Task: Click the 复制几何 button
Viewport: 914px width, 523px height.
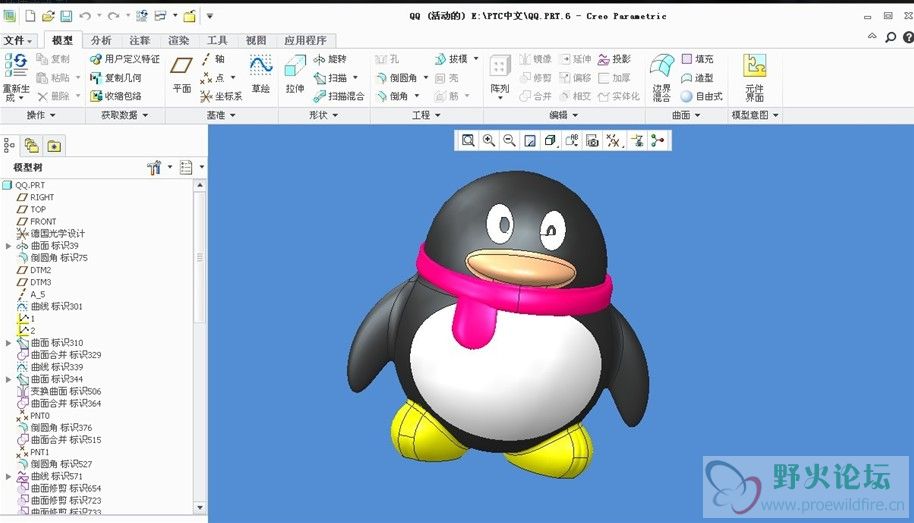Action: pyautogui.click(x=116, y=78)
